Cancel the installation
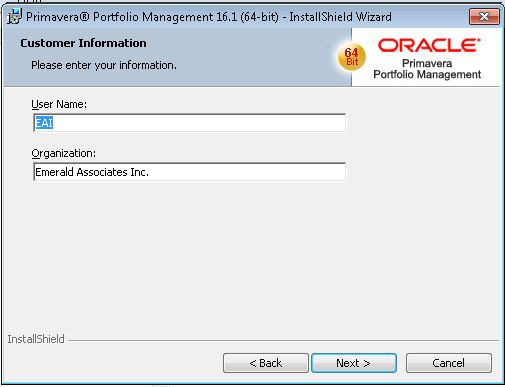This screenshot has height=387, width=505. tap(449, 363)
